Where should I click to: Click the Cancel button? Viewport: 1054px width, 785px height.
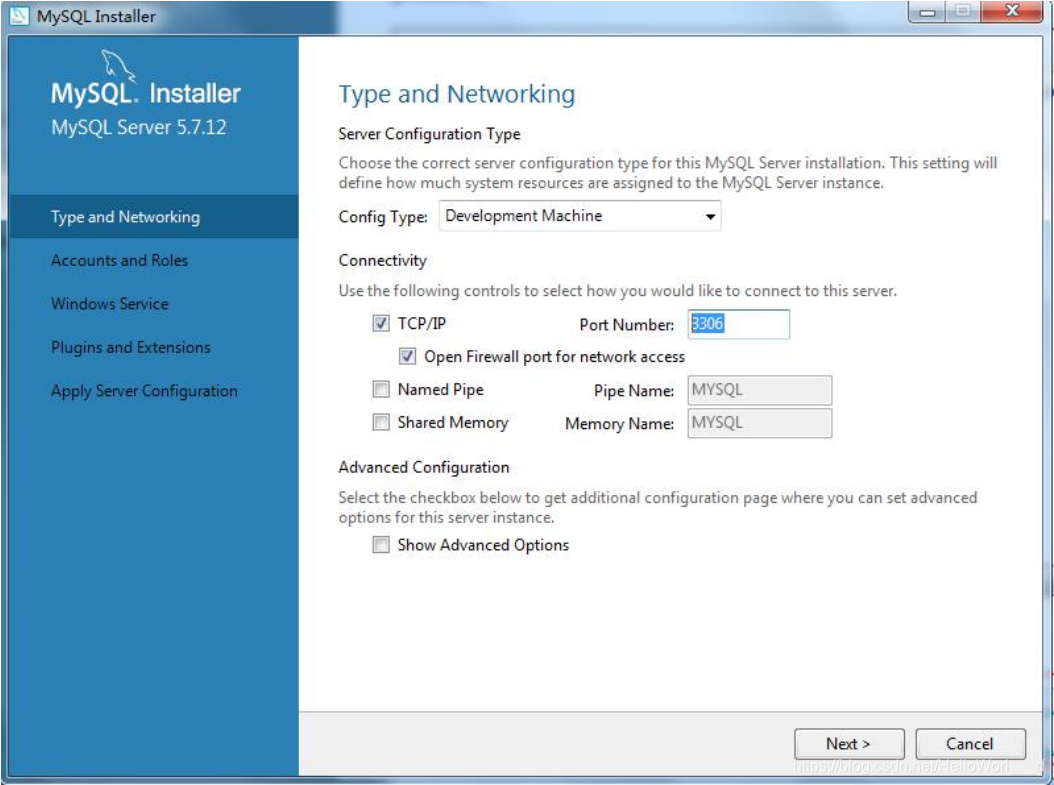click(970, 744)
